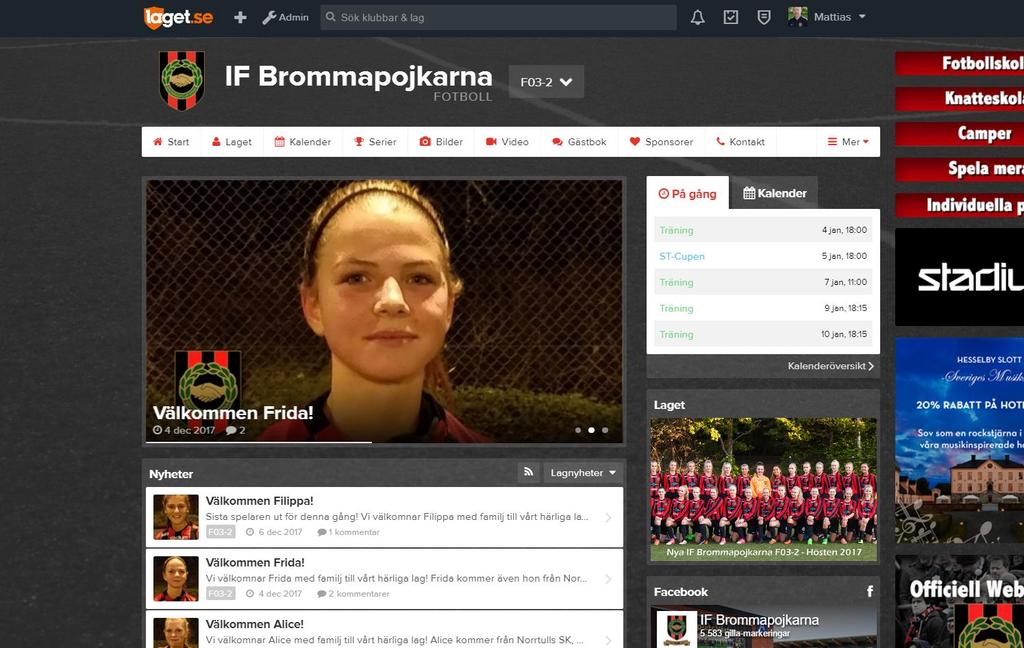Click Facebook f icon

[869, 591]
